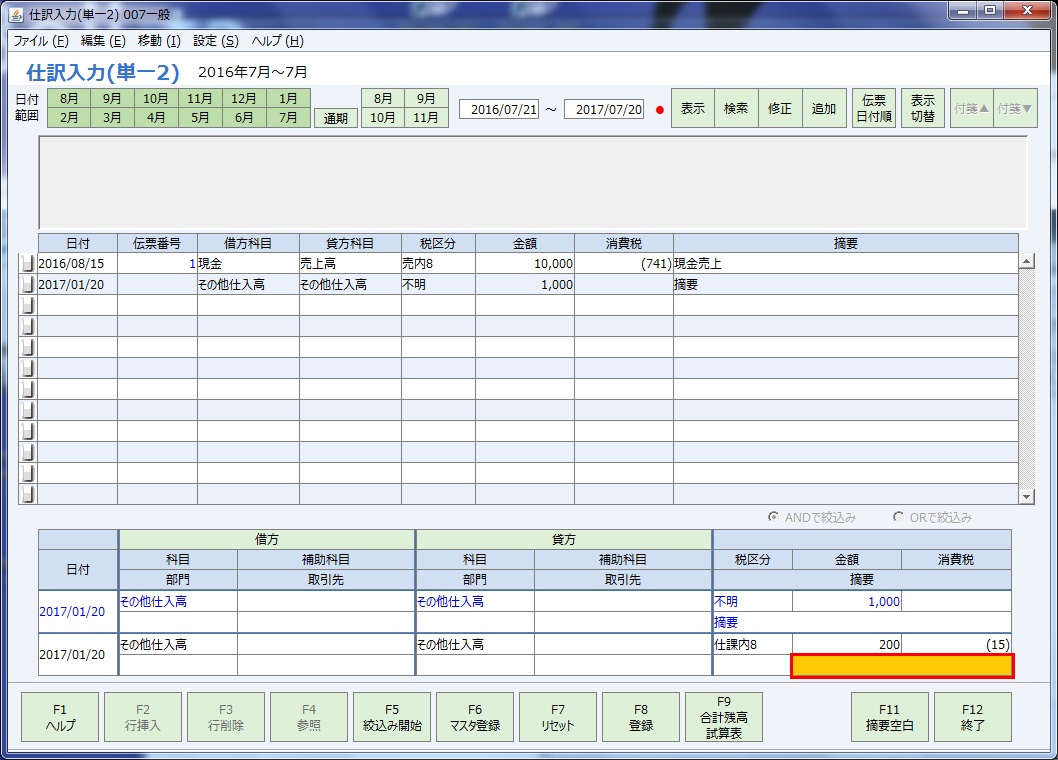The width and height of the screenshot is (1058, 760).
Task: Click the 2016/07/21 date input field
Action: pos(499,108)
